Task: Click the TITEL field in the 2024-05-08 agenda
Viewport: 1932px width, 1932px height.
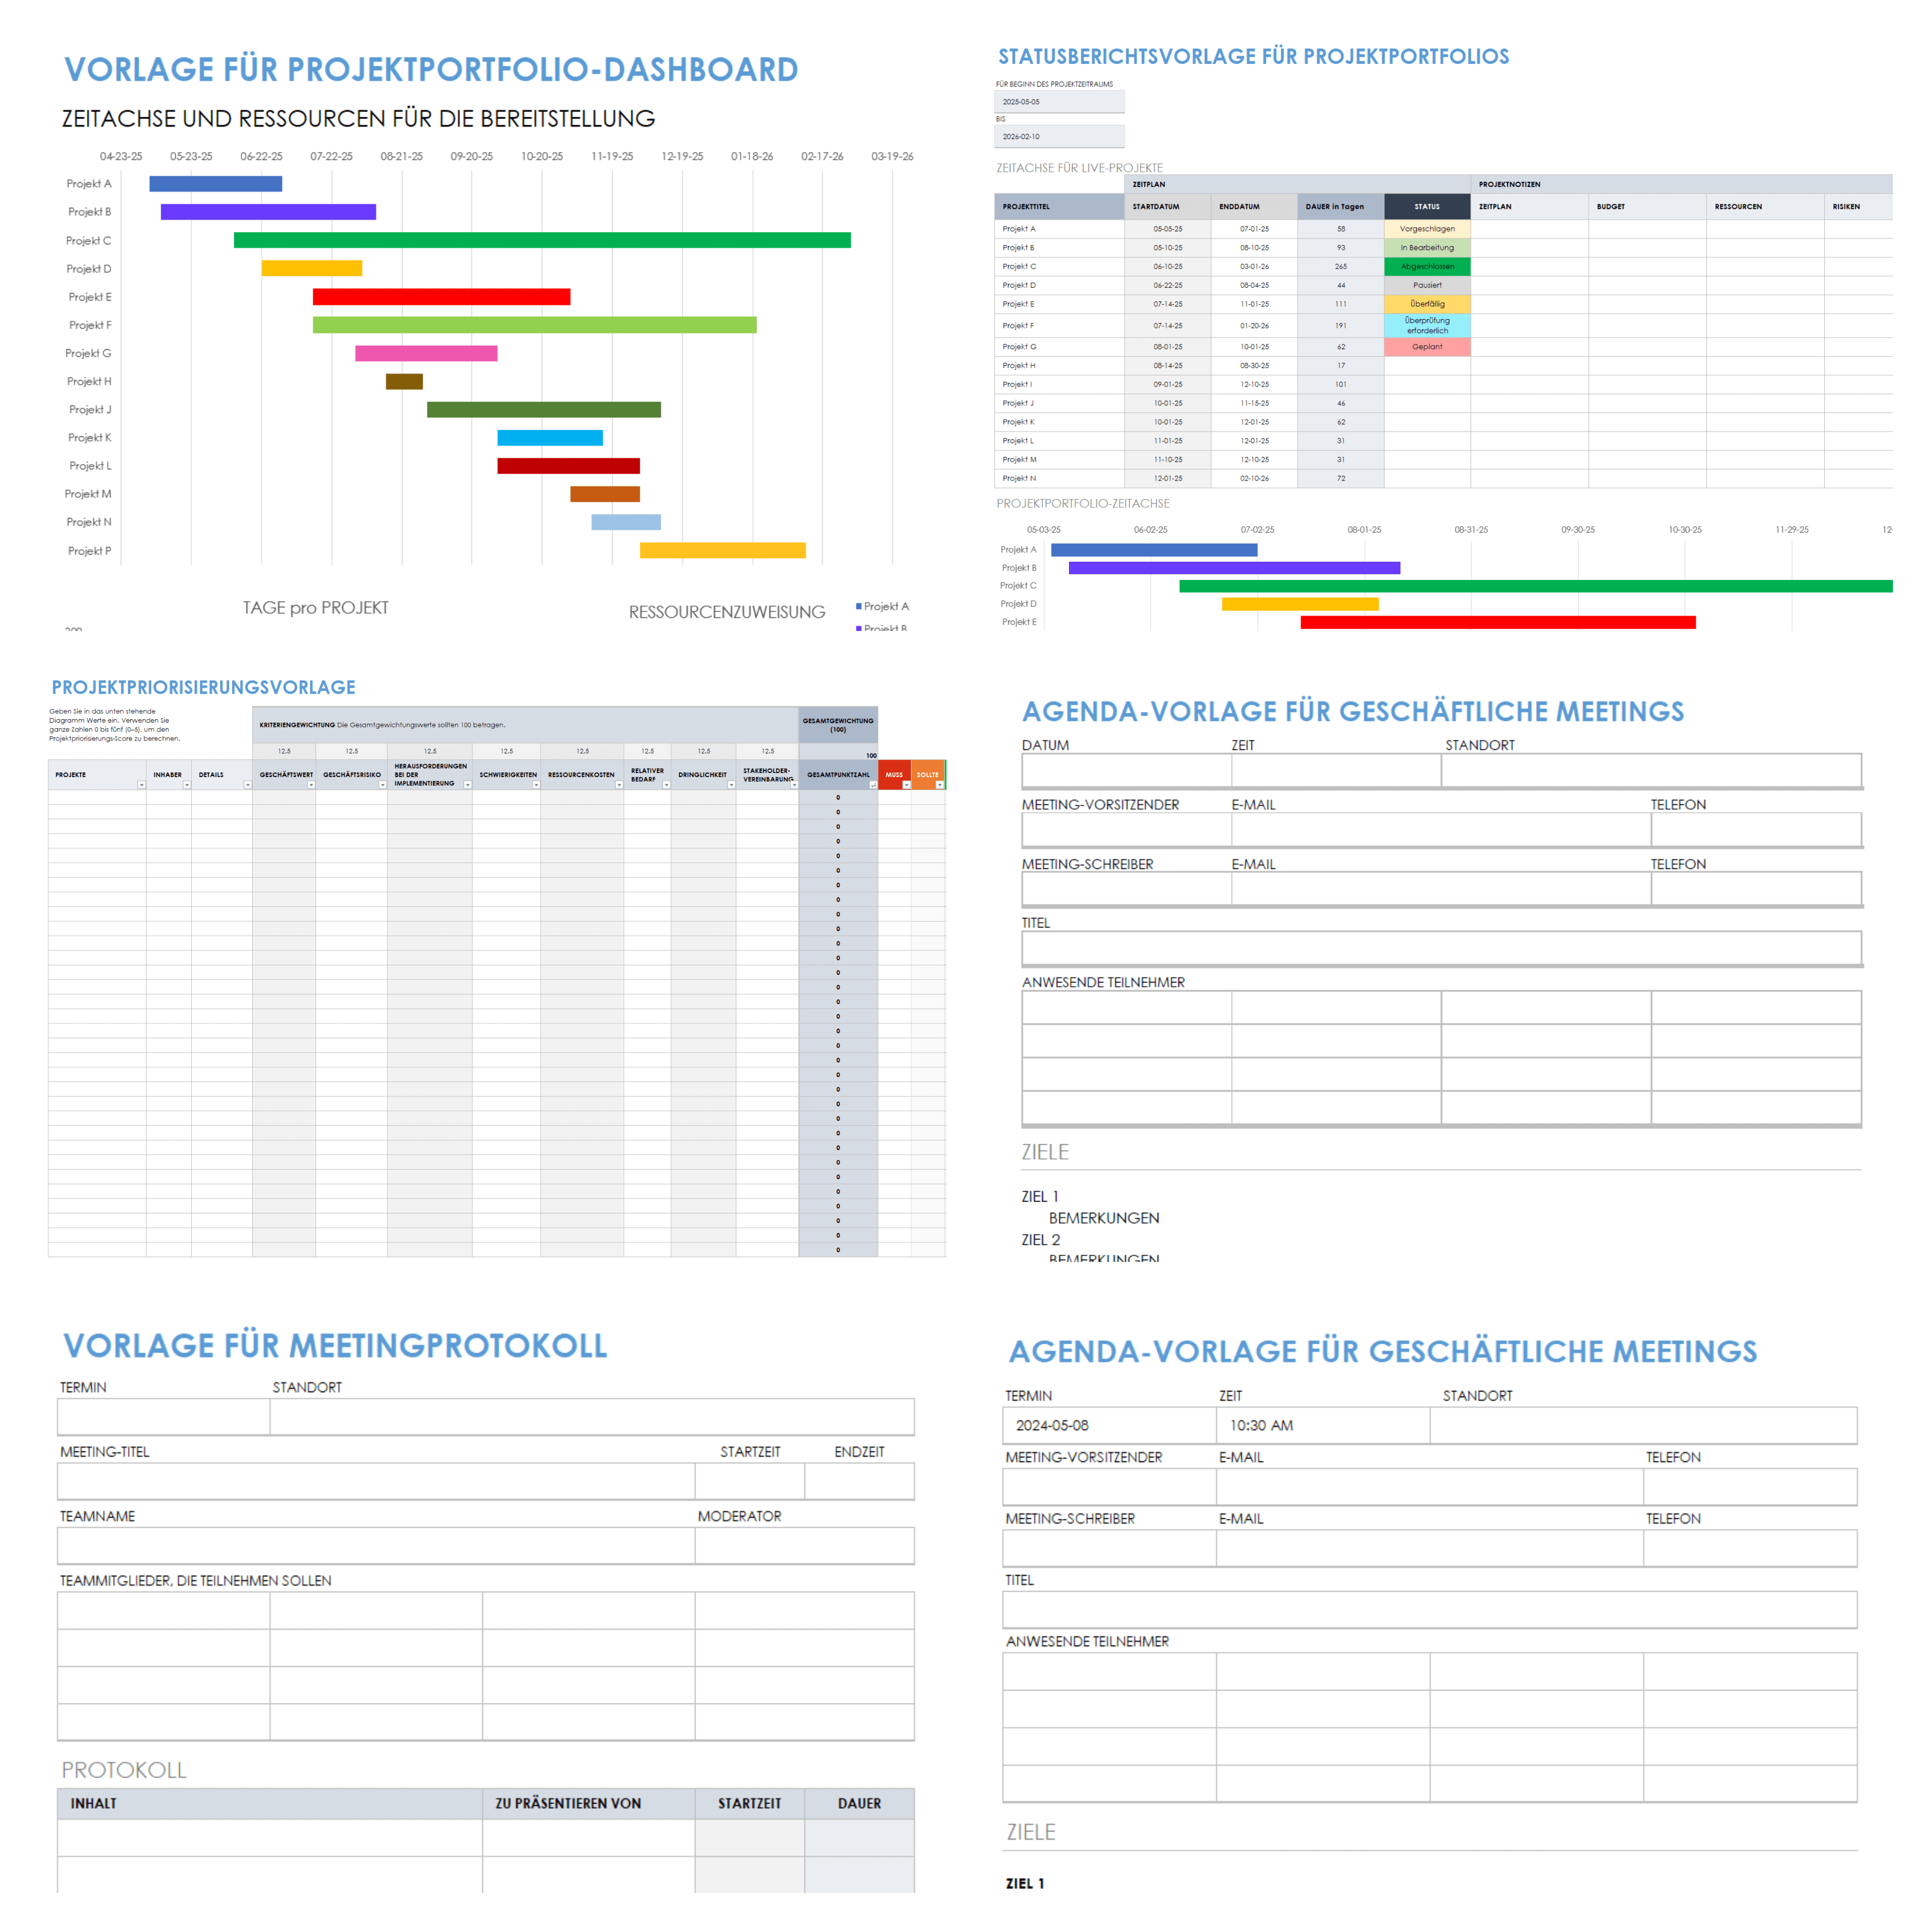Action: [1430, 1610]
